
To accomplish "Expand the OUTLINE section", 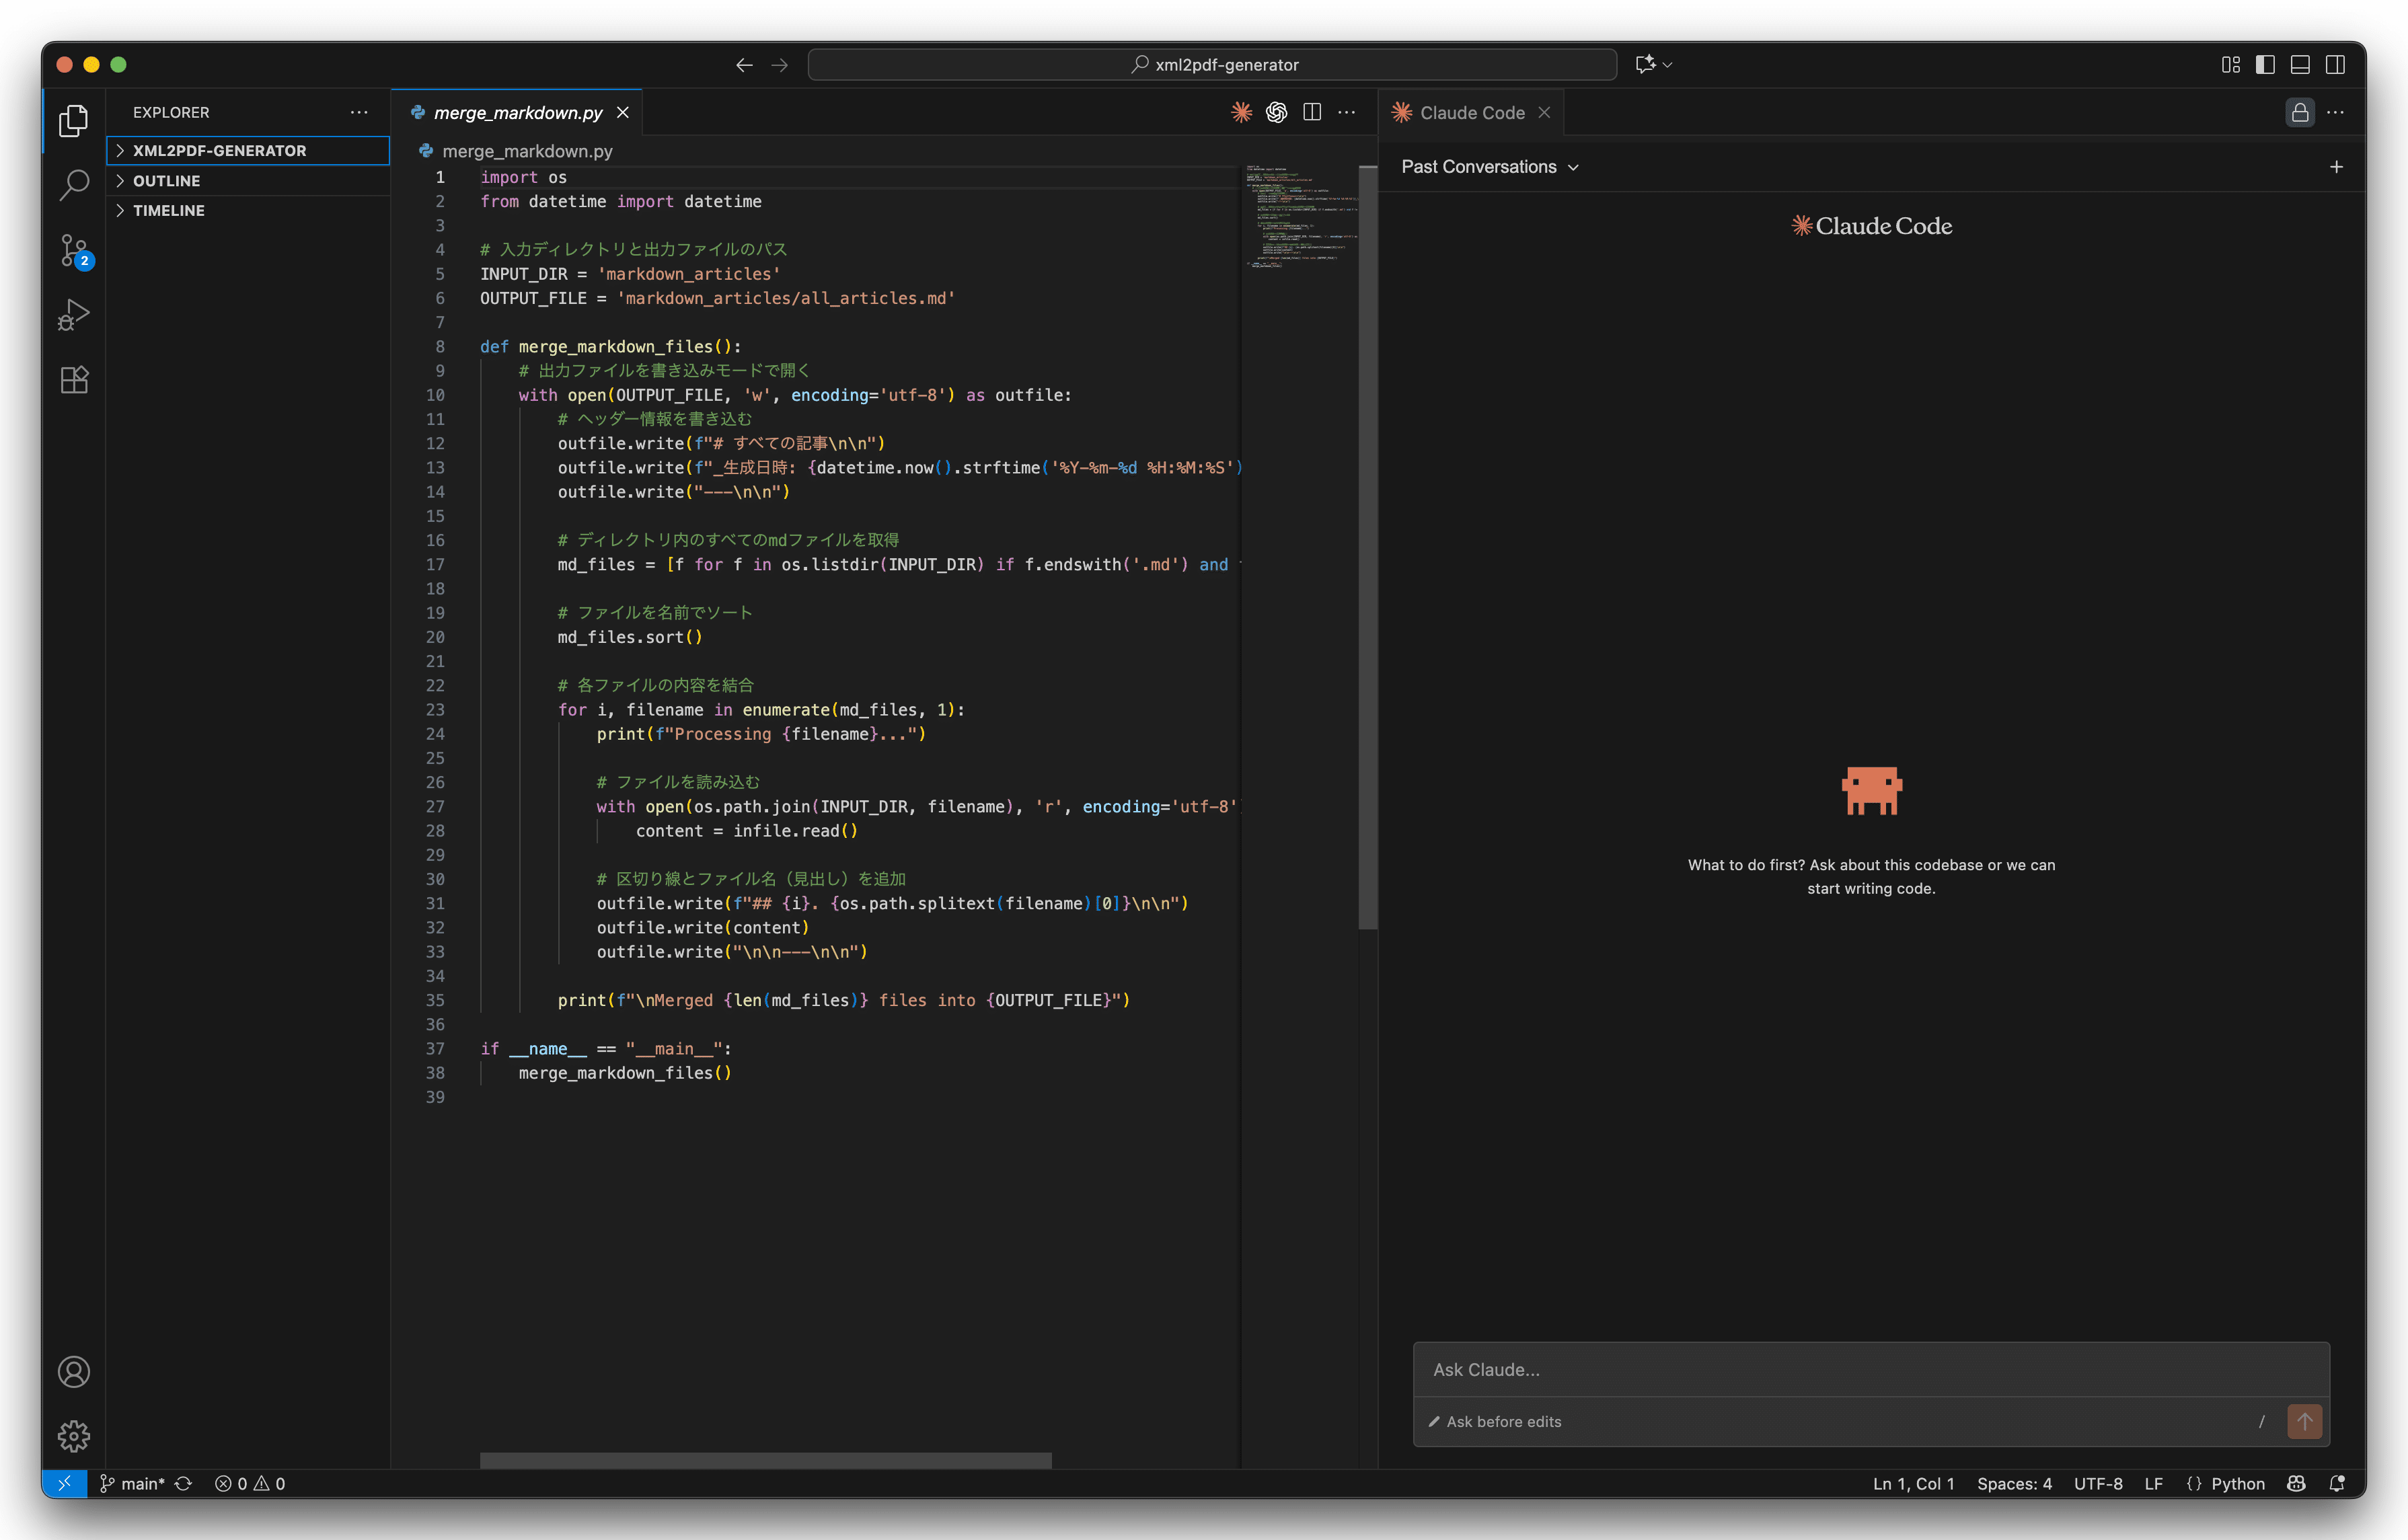I will click(x=166, y=181).
